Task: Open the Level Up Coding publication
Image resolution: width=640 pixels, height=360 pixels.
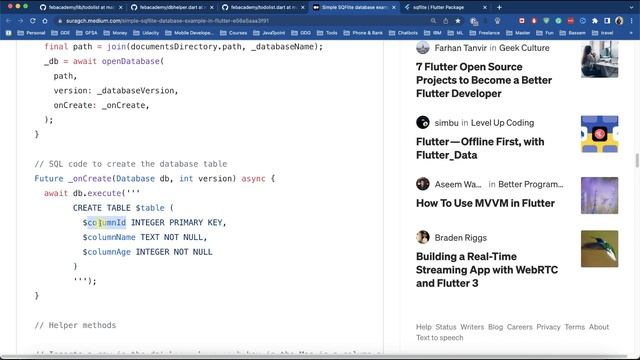Action: click(x=502, y=123)
